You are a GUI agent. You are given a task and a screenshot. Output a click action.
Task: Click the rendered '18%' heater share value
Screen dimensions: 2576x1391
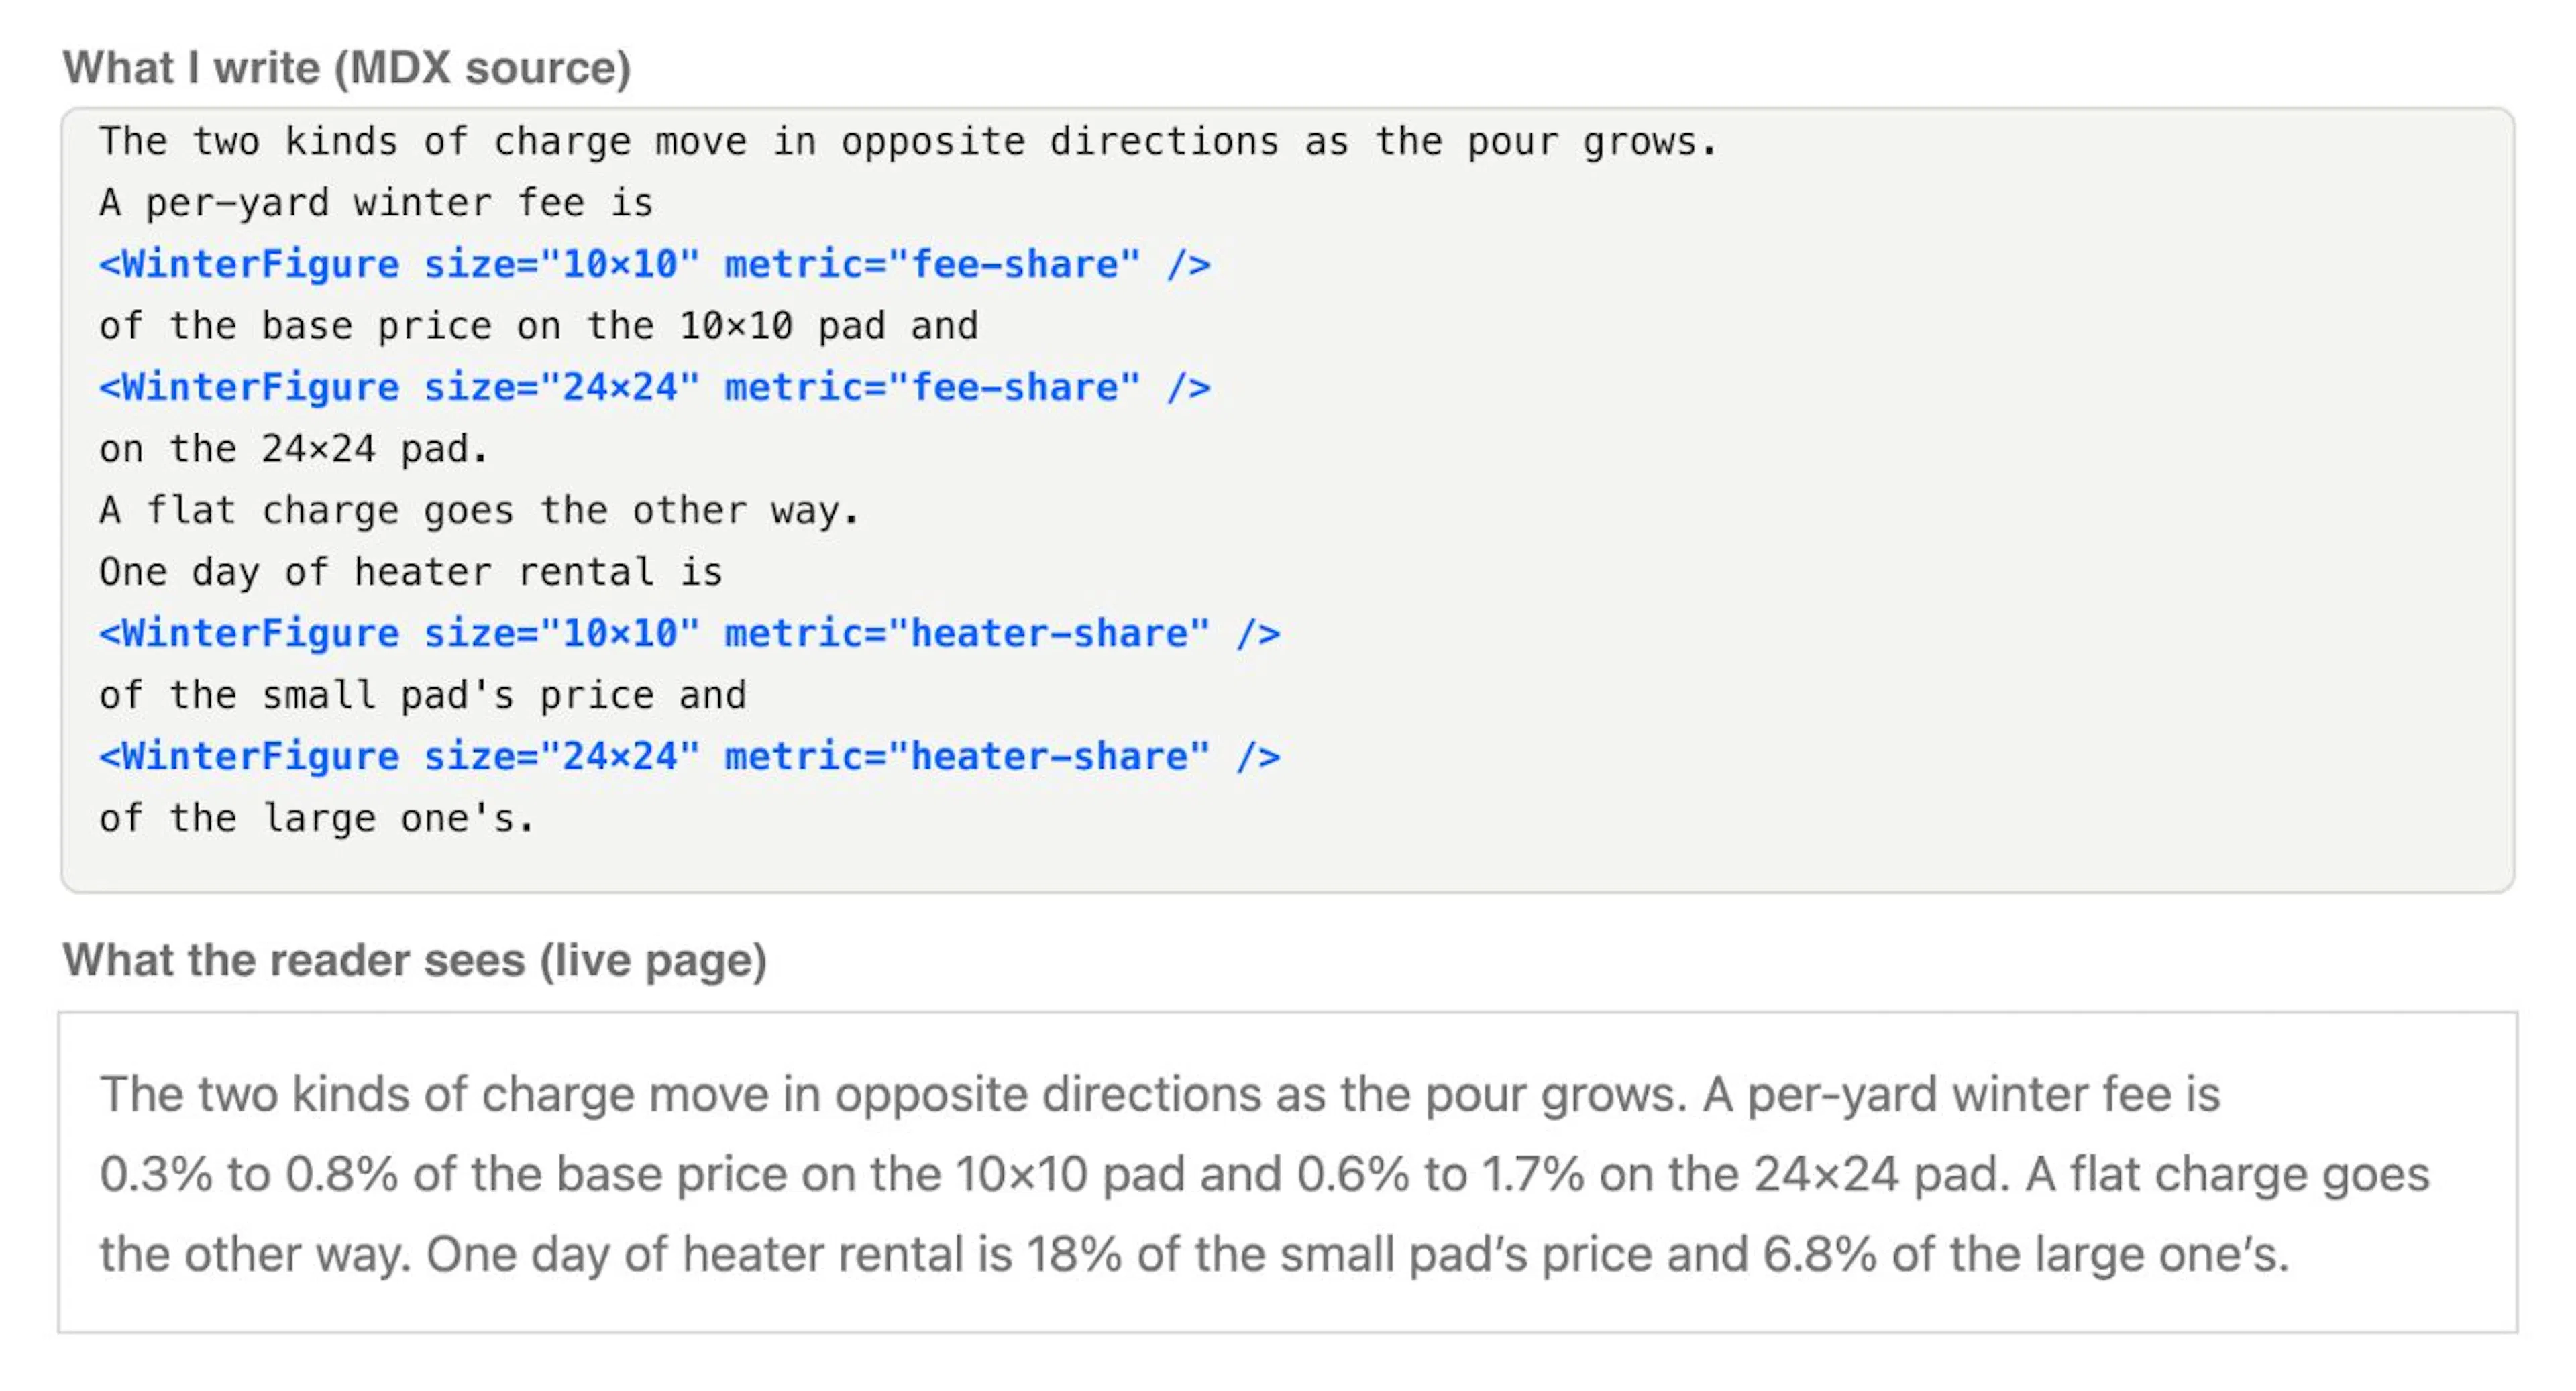pos(1074,1254)
